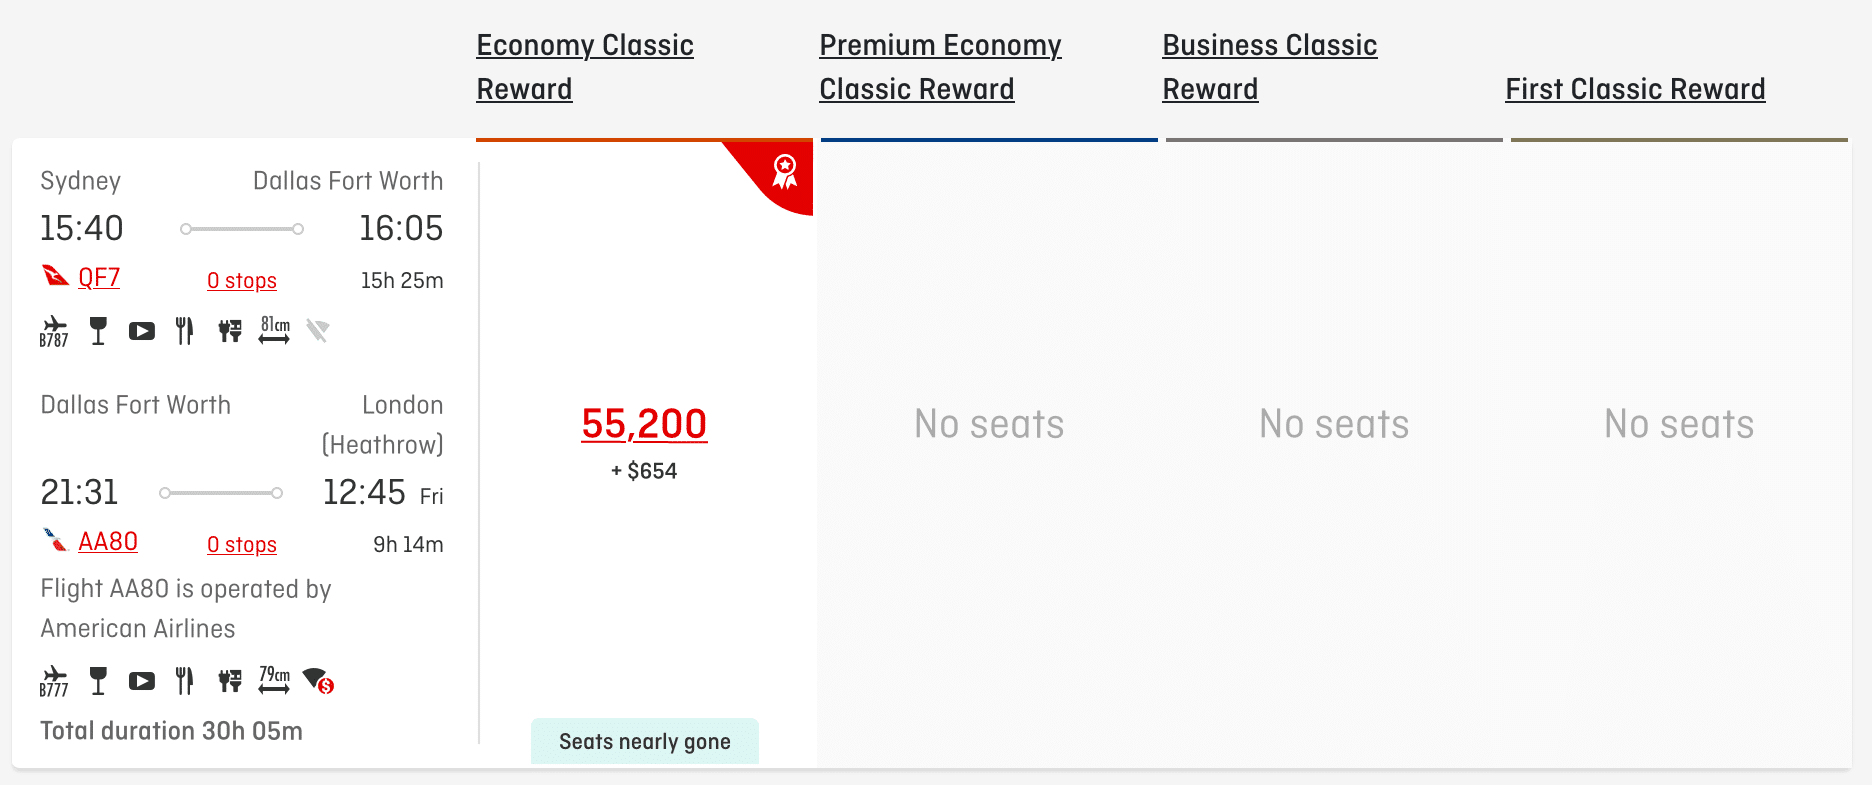The height and width of the screenshot is (785, 1872).
Task: Click the Seats nearly gone label
Action: coord(645,741)
